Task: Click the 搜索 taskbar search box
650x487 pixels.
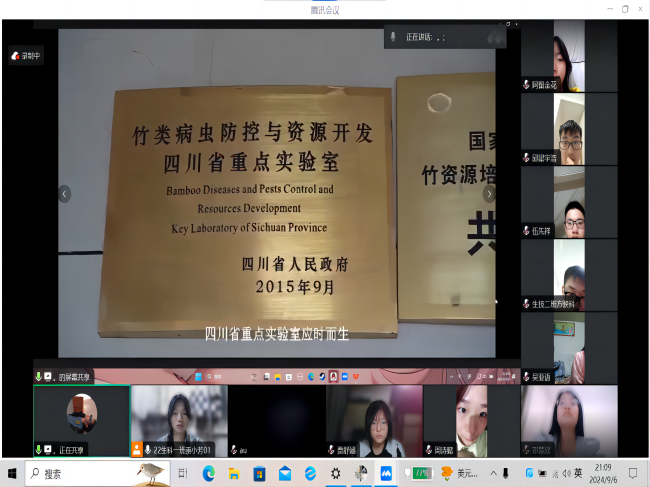Action: pos(98,473)
